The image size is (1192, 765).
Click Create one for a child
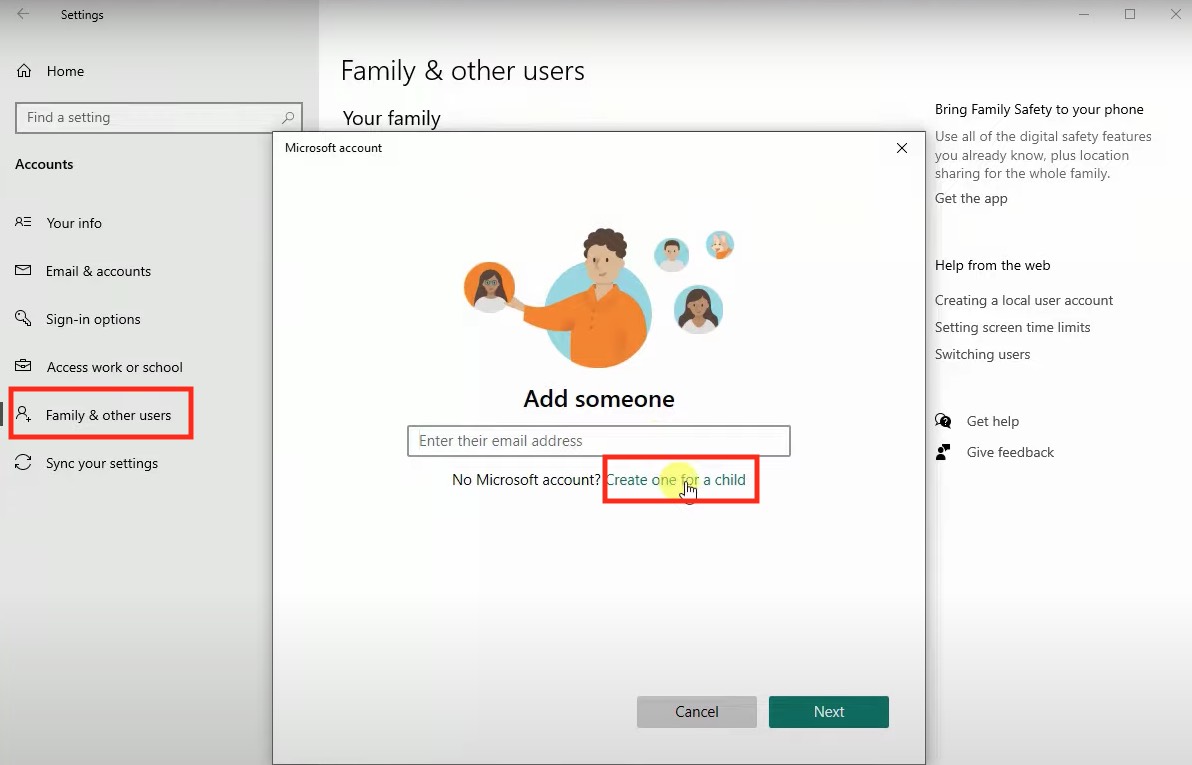[680, 480]
